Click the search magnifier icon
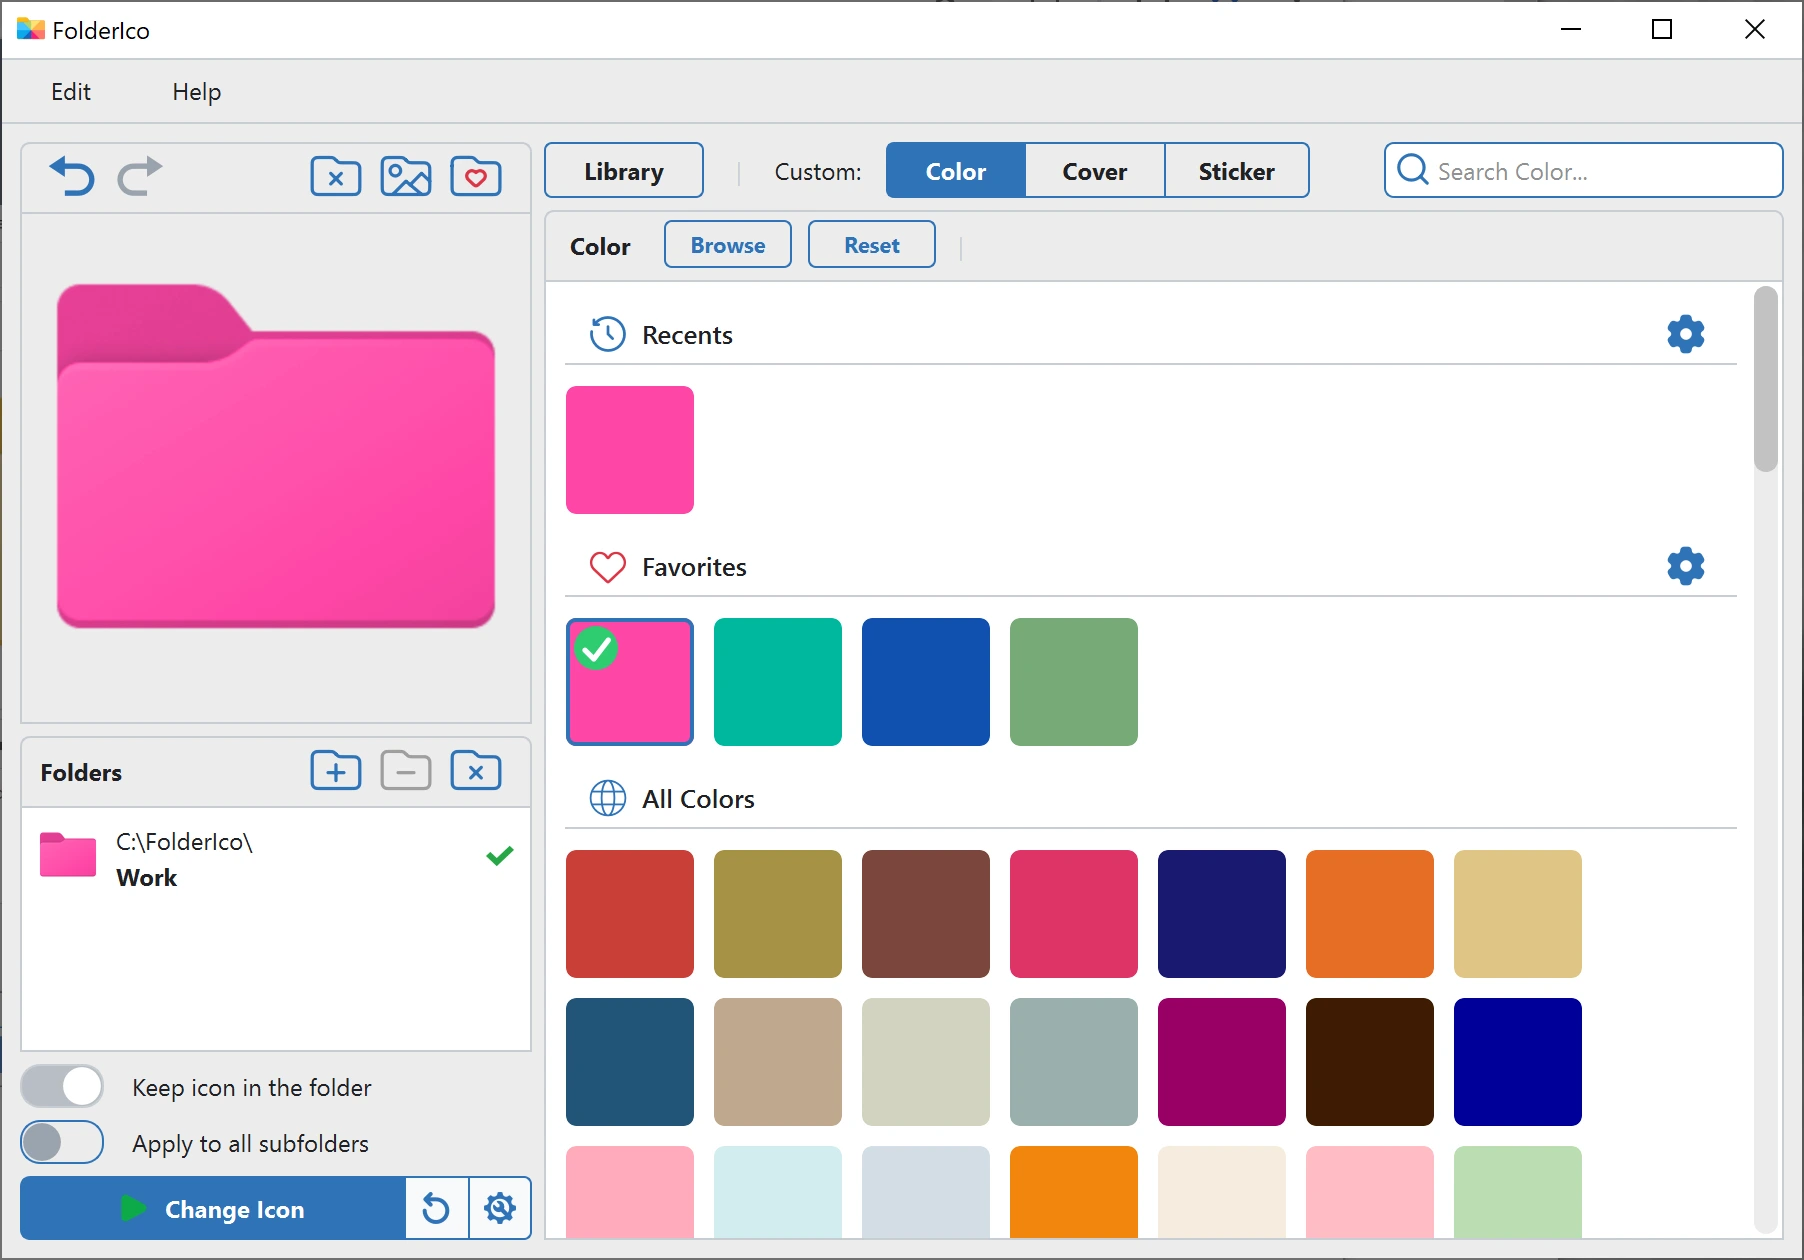The width and height of the screenshot is (1804, 1260). point(1412,169)
